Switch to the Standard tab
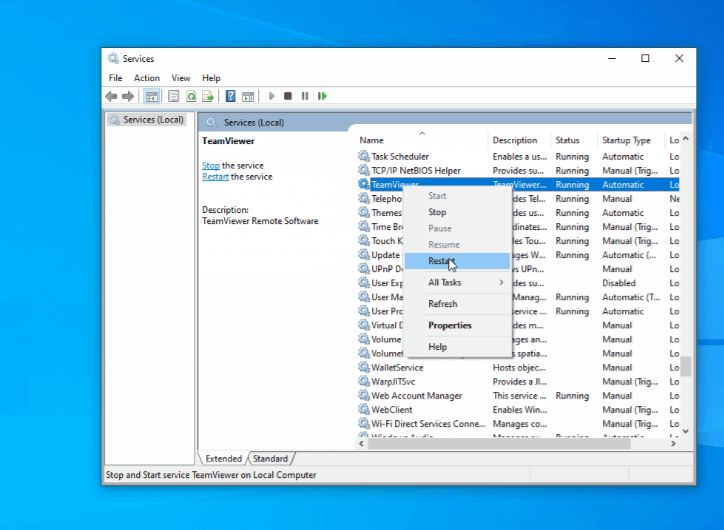724x530 pixels. (271, 458)
